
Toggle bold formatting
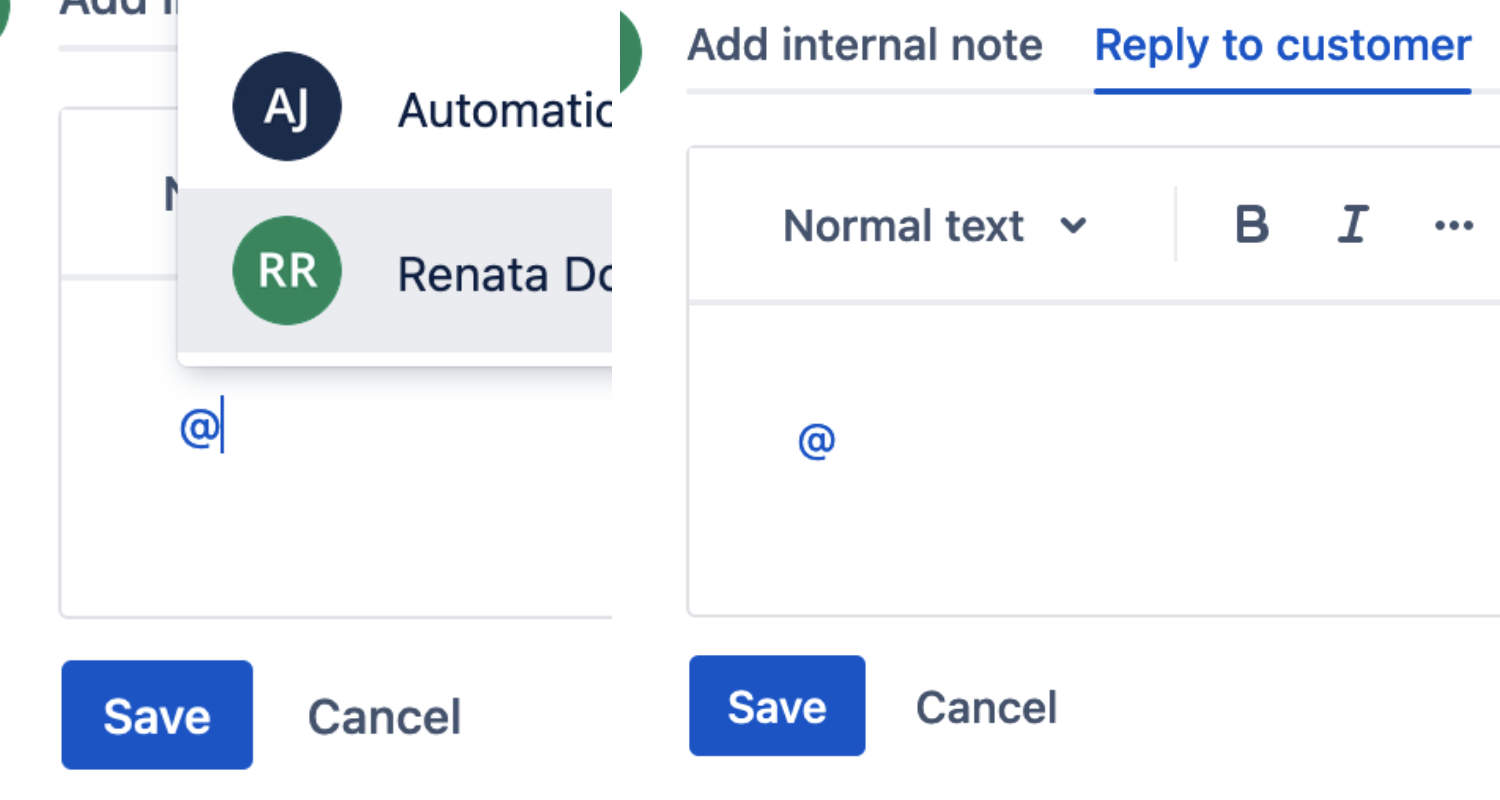[1252, 225]
